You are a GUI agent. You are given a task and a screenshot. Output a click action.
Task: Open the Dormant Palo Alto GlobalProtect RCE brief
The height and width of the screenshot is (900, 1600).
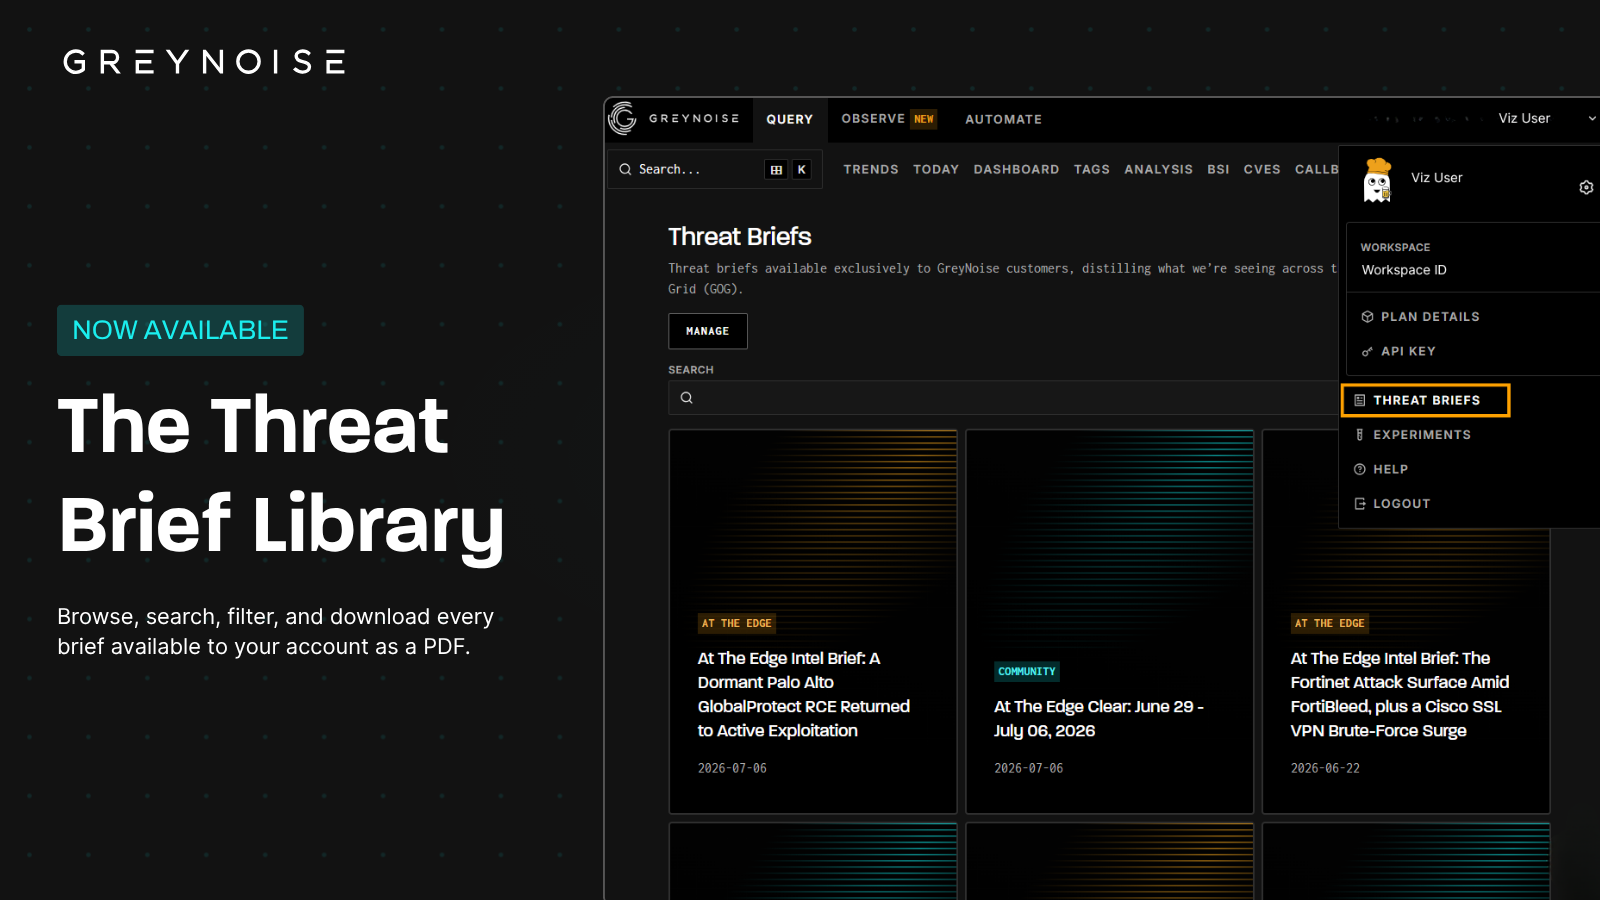(x=804, y=694)
